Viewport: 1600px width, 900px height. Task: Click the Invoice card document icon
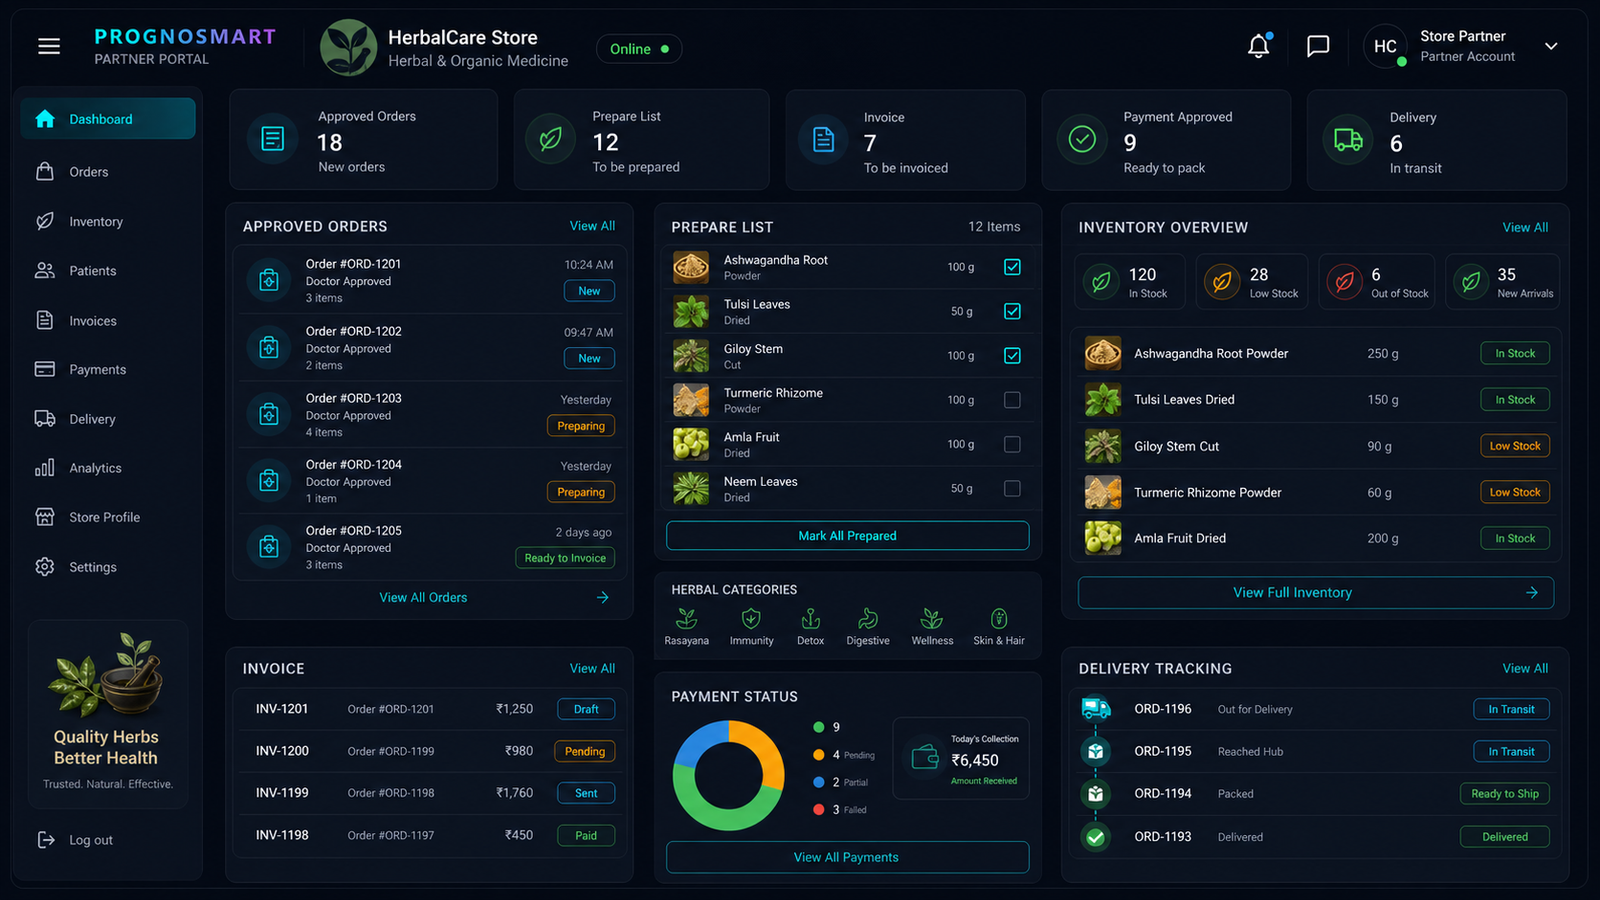point(823,140)
